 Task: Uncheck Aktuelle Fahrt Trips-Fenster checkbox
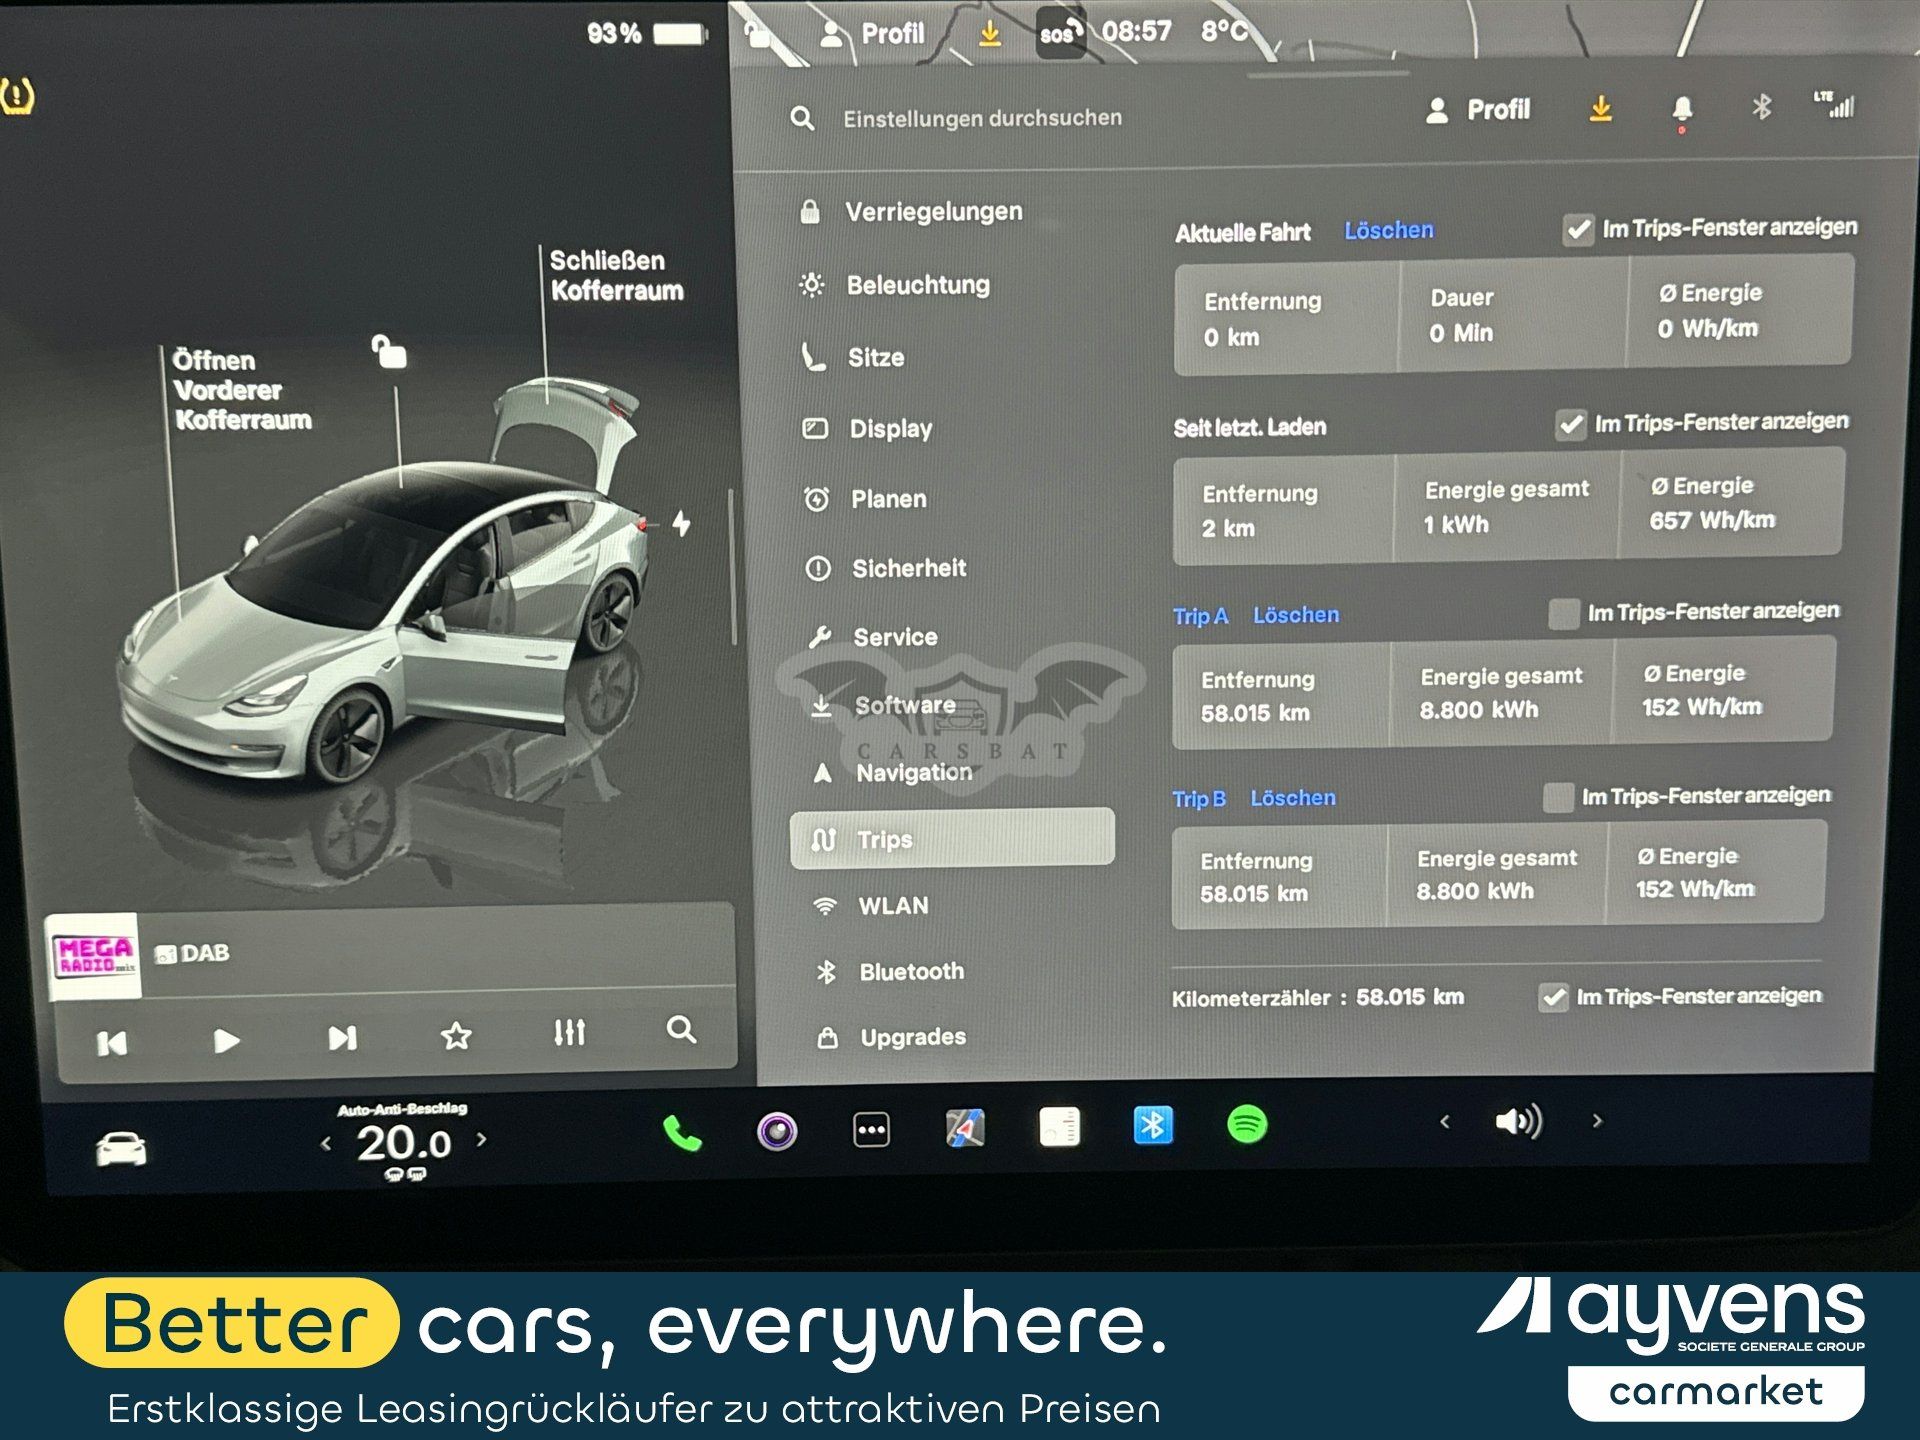coord(1578,230)
